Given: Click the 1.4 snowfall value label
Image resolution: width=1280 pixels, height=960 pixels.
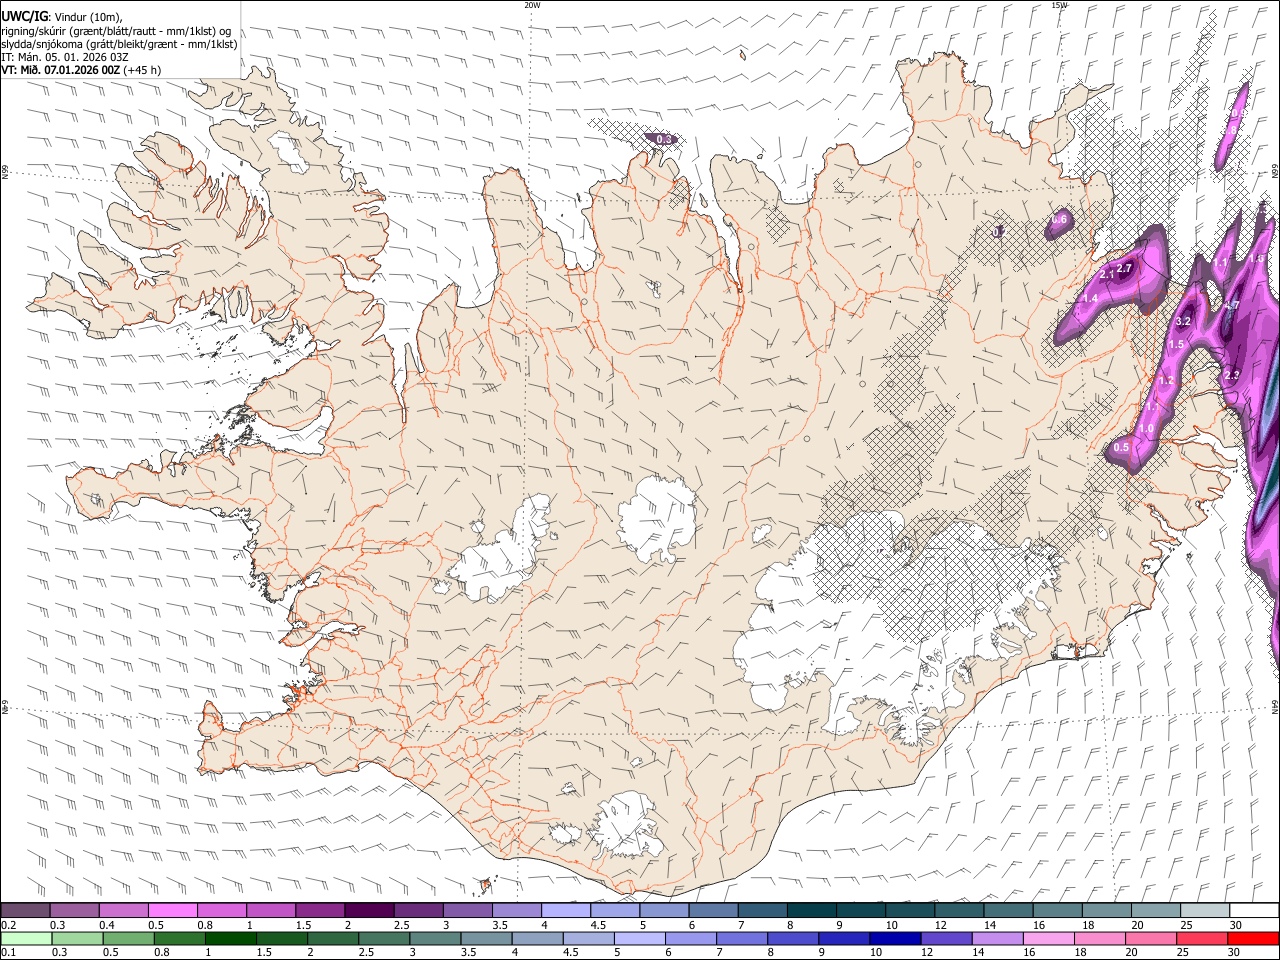Looking at the screenshot, I should (x=1090, y=298).
